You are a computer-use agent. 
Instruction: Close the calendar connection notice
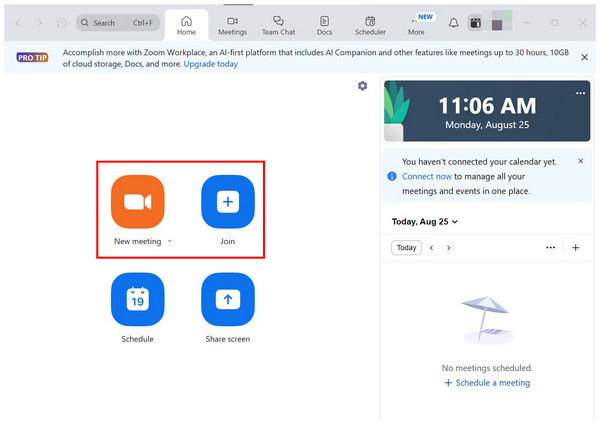(580, 161)
